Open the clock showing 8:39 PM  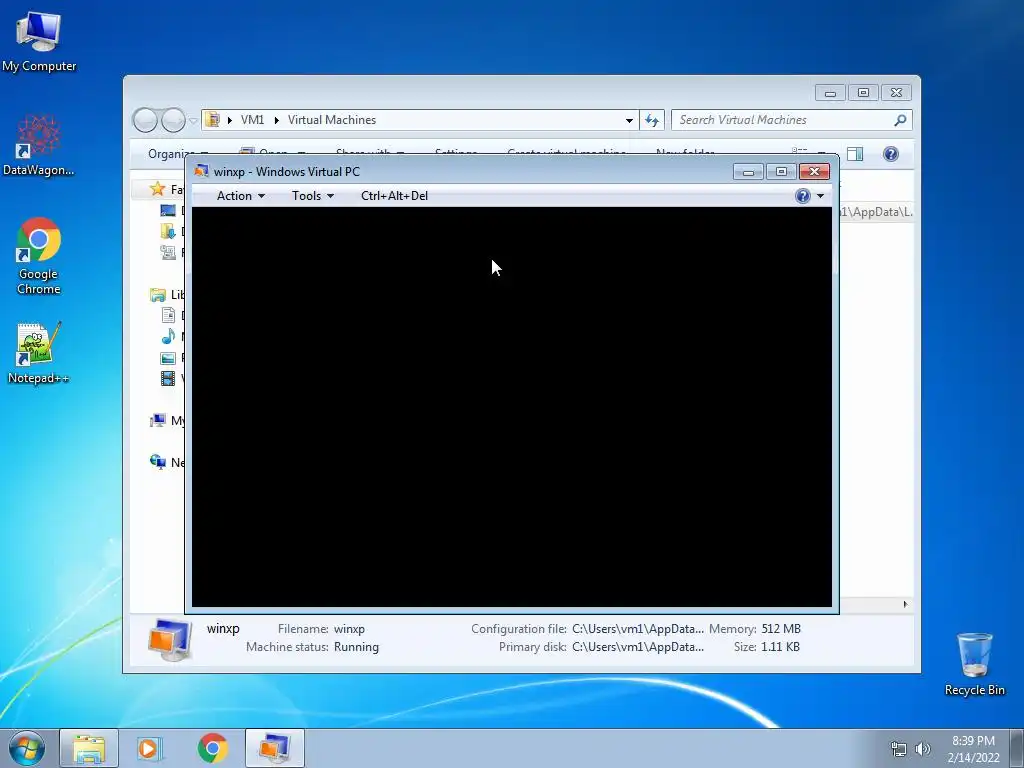973,748
